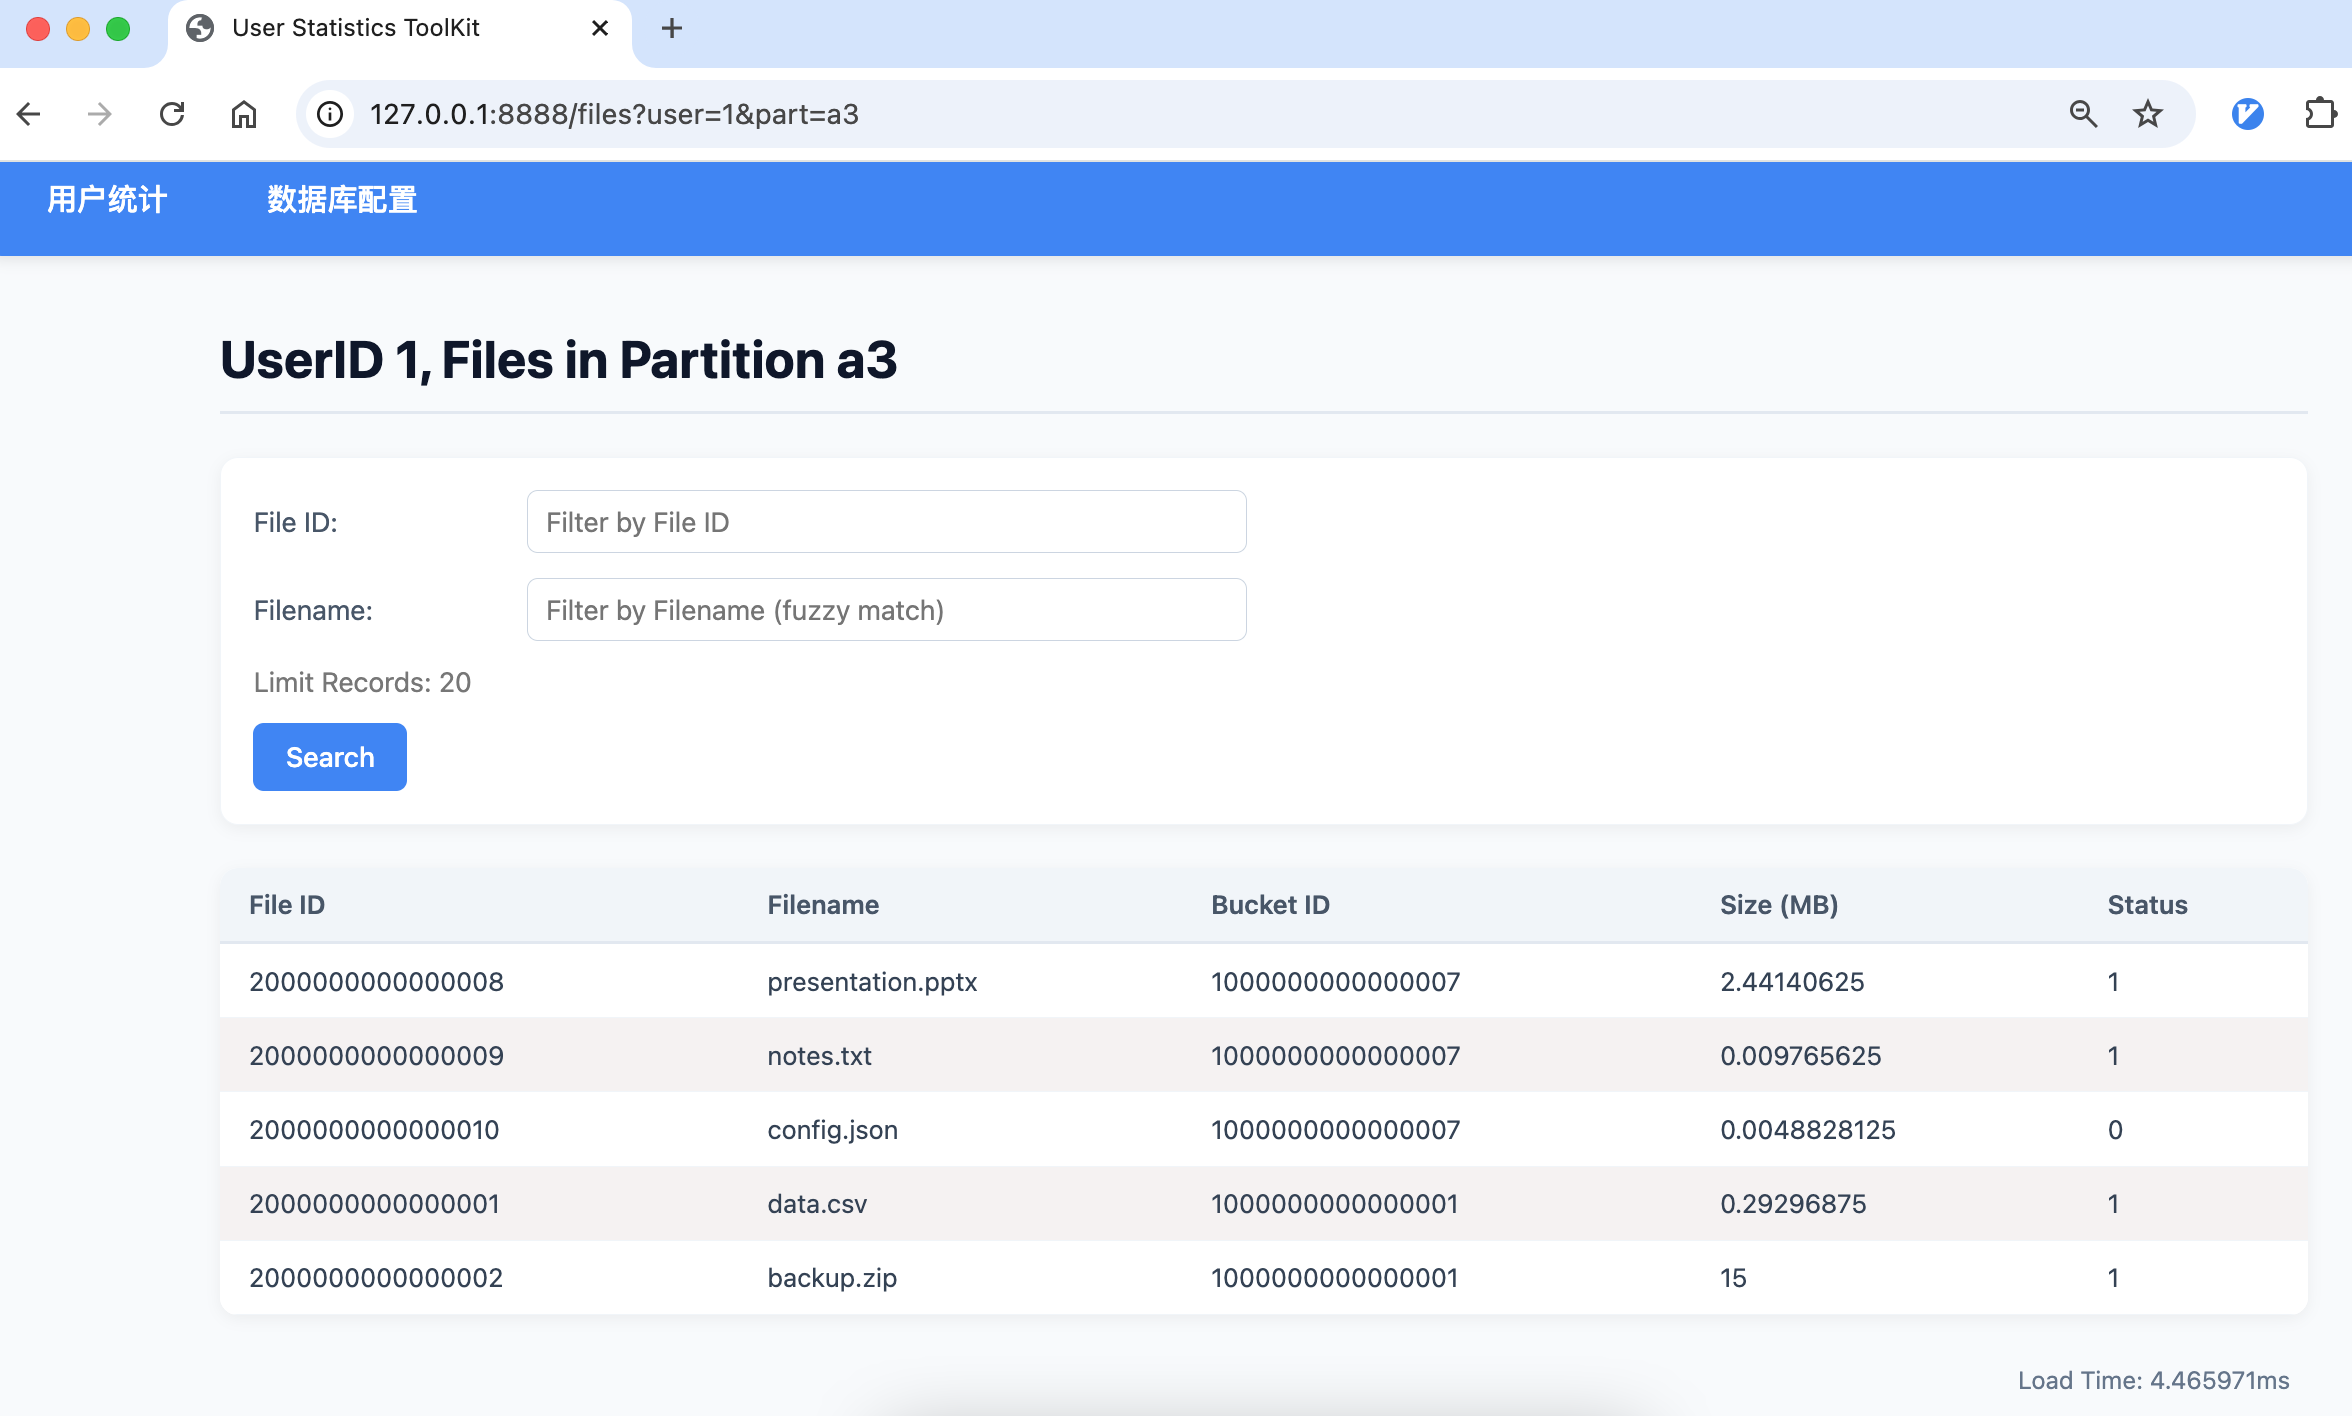The height and width of the screenshot is (1416, 2352).
Task: Bookmark this page with the star icon
Action: [2147, 114]
